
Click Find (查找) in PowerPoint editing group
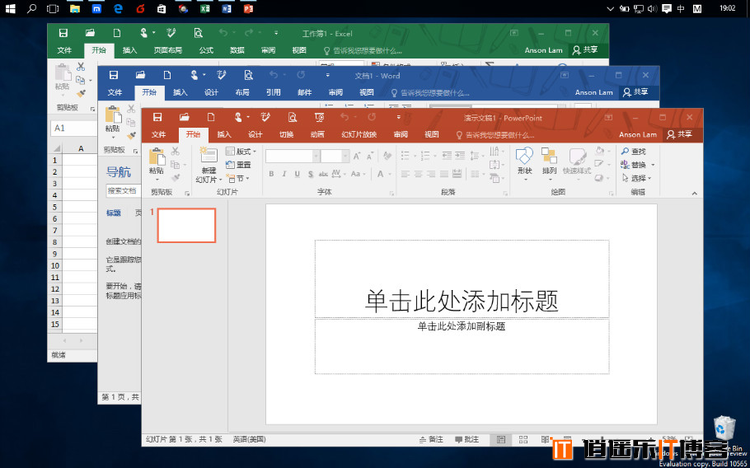[x=634, y=151]
